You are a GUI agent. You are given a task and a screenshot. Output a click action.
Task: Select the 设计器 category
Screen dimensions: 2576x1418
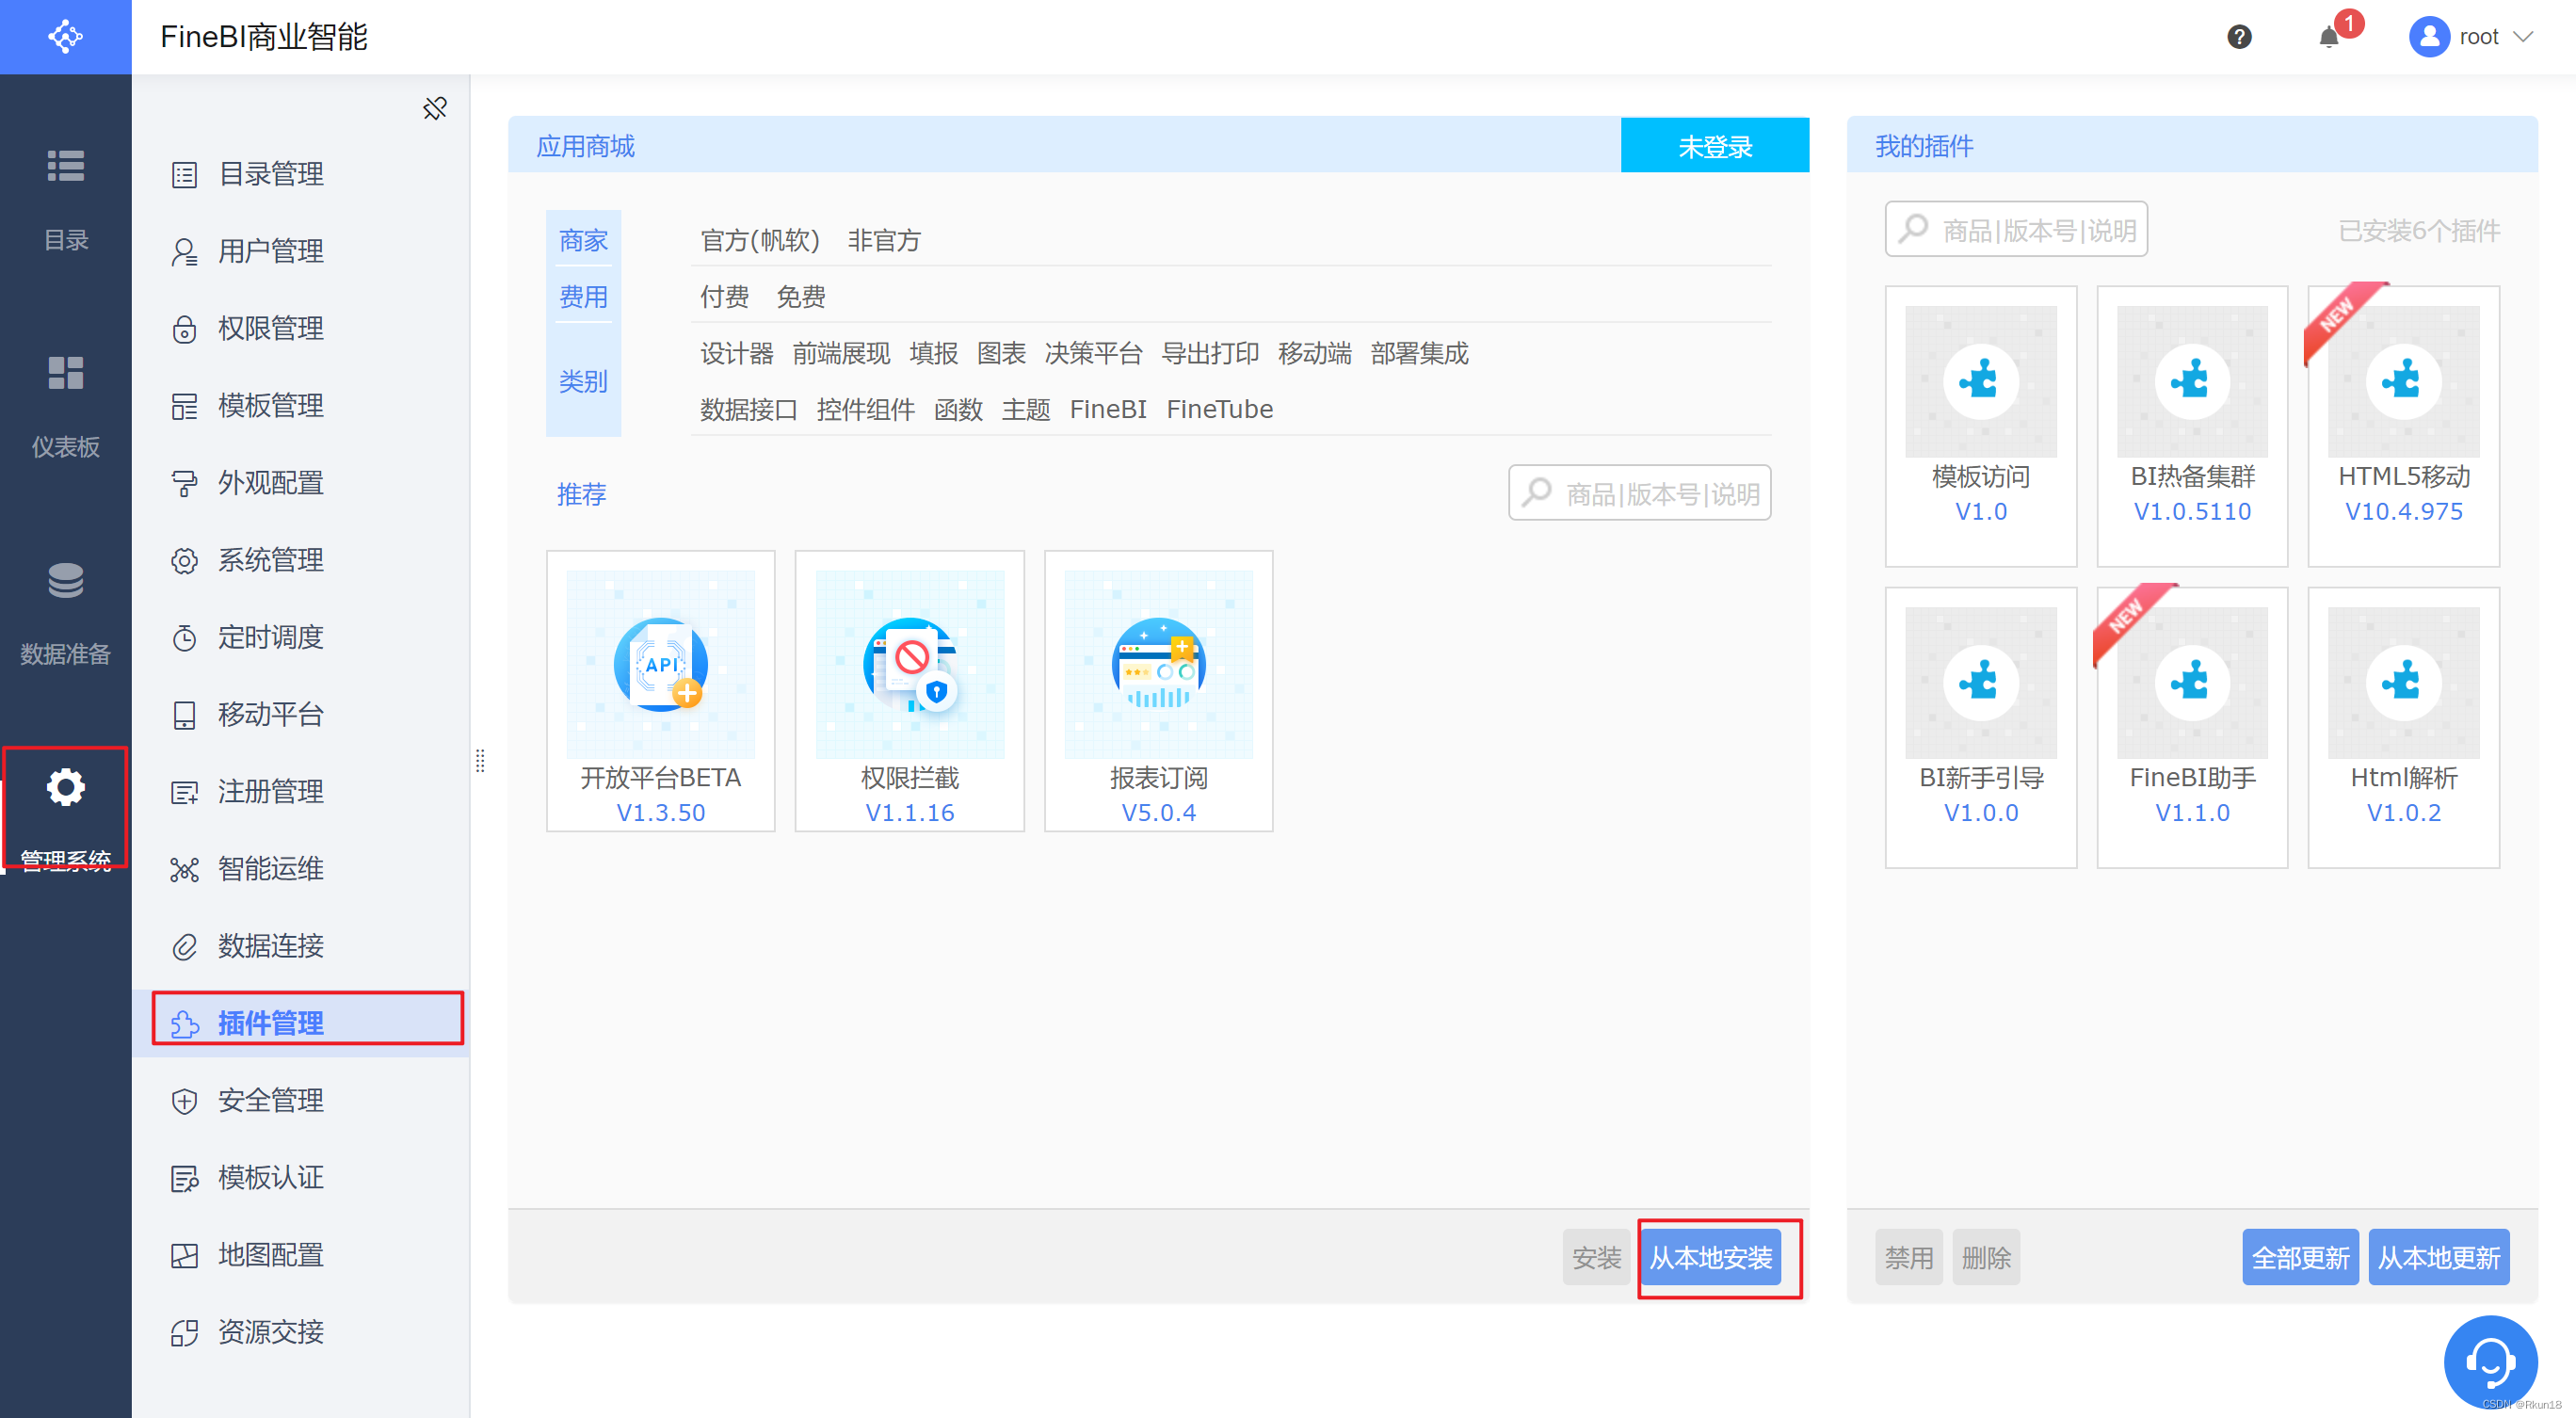pos(737,353)
